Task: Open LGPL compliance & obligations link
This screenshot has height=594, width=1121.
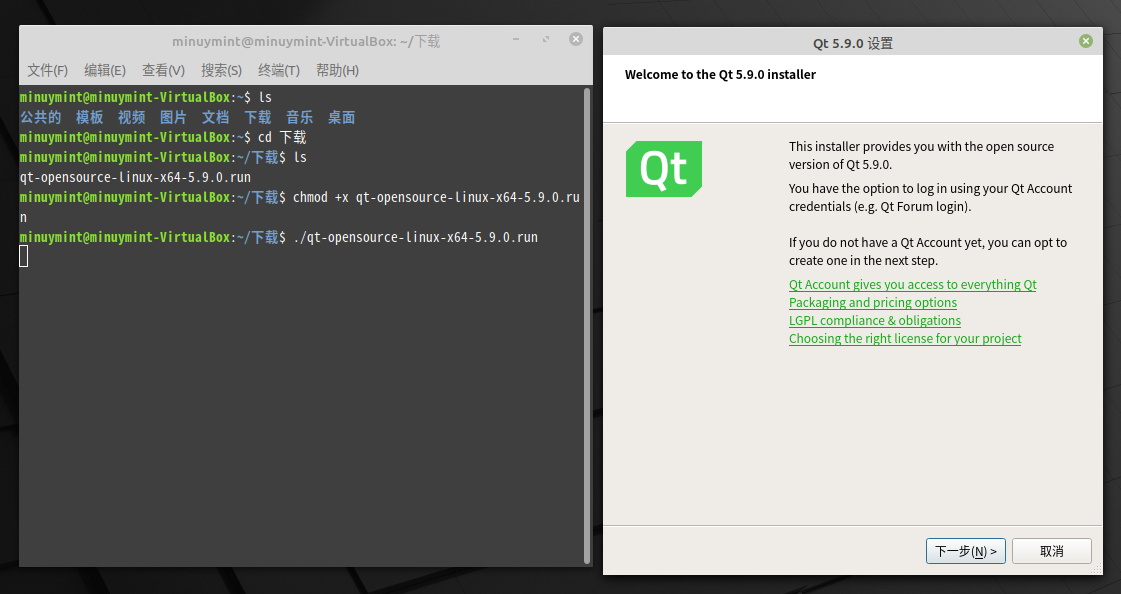Action: [x=874, y=320]
